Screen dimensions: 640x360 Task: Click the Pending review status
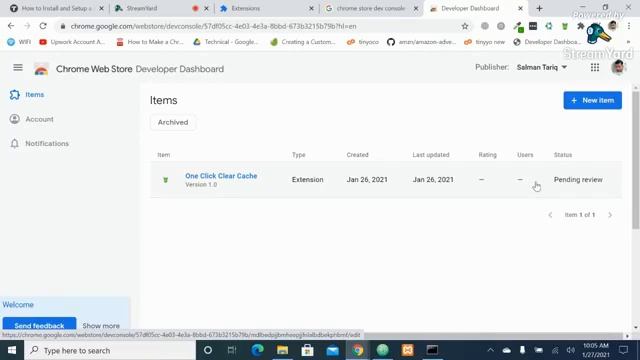pyautogui.click(x=578, y=180)
